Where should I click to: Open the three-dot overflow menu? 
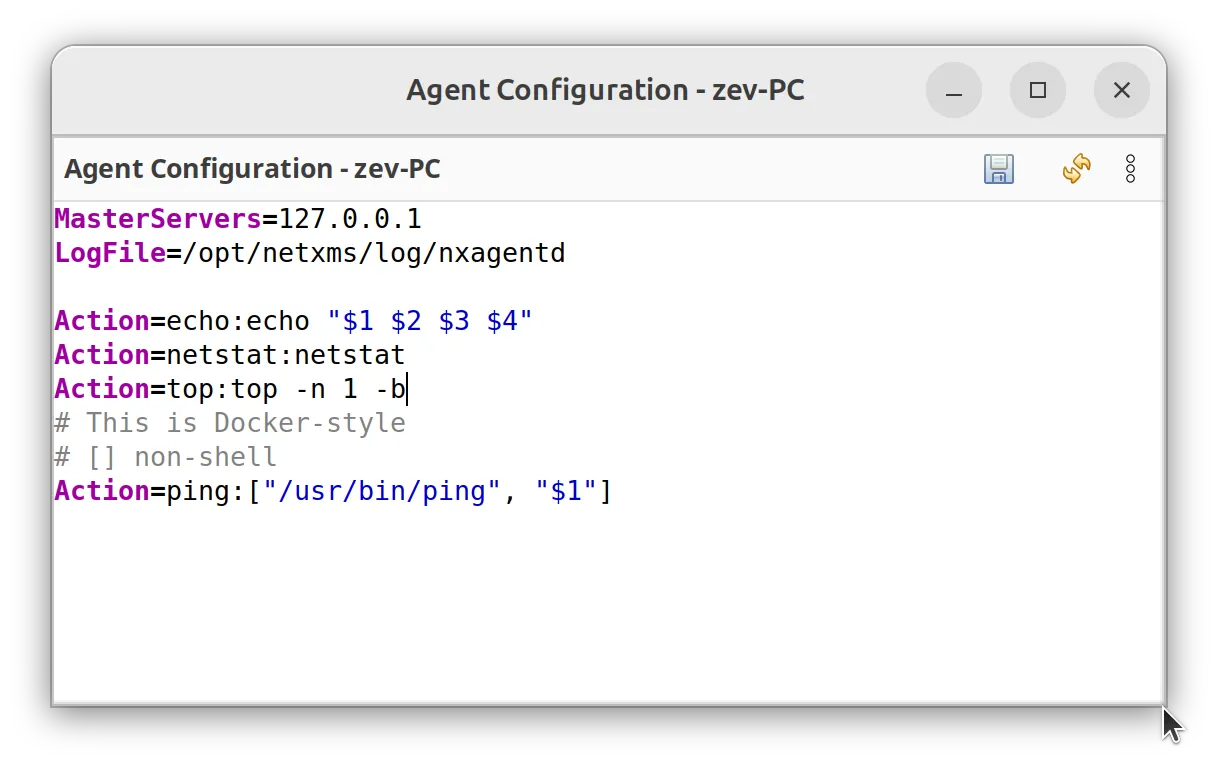pyautogui.click(x=1130, y=169)
